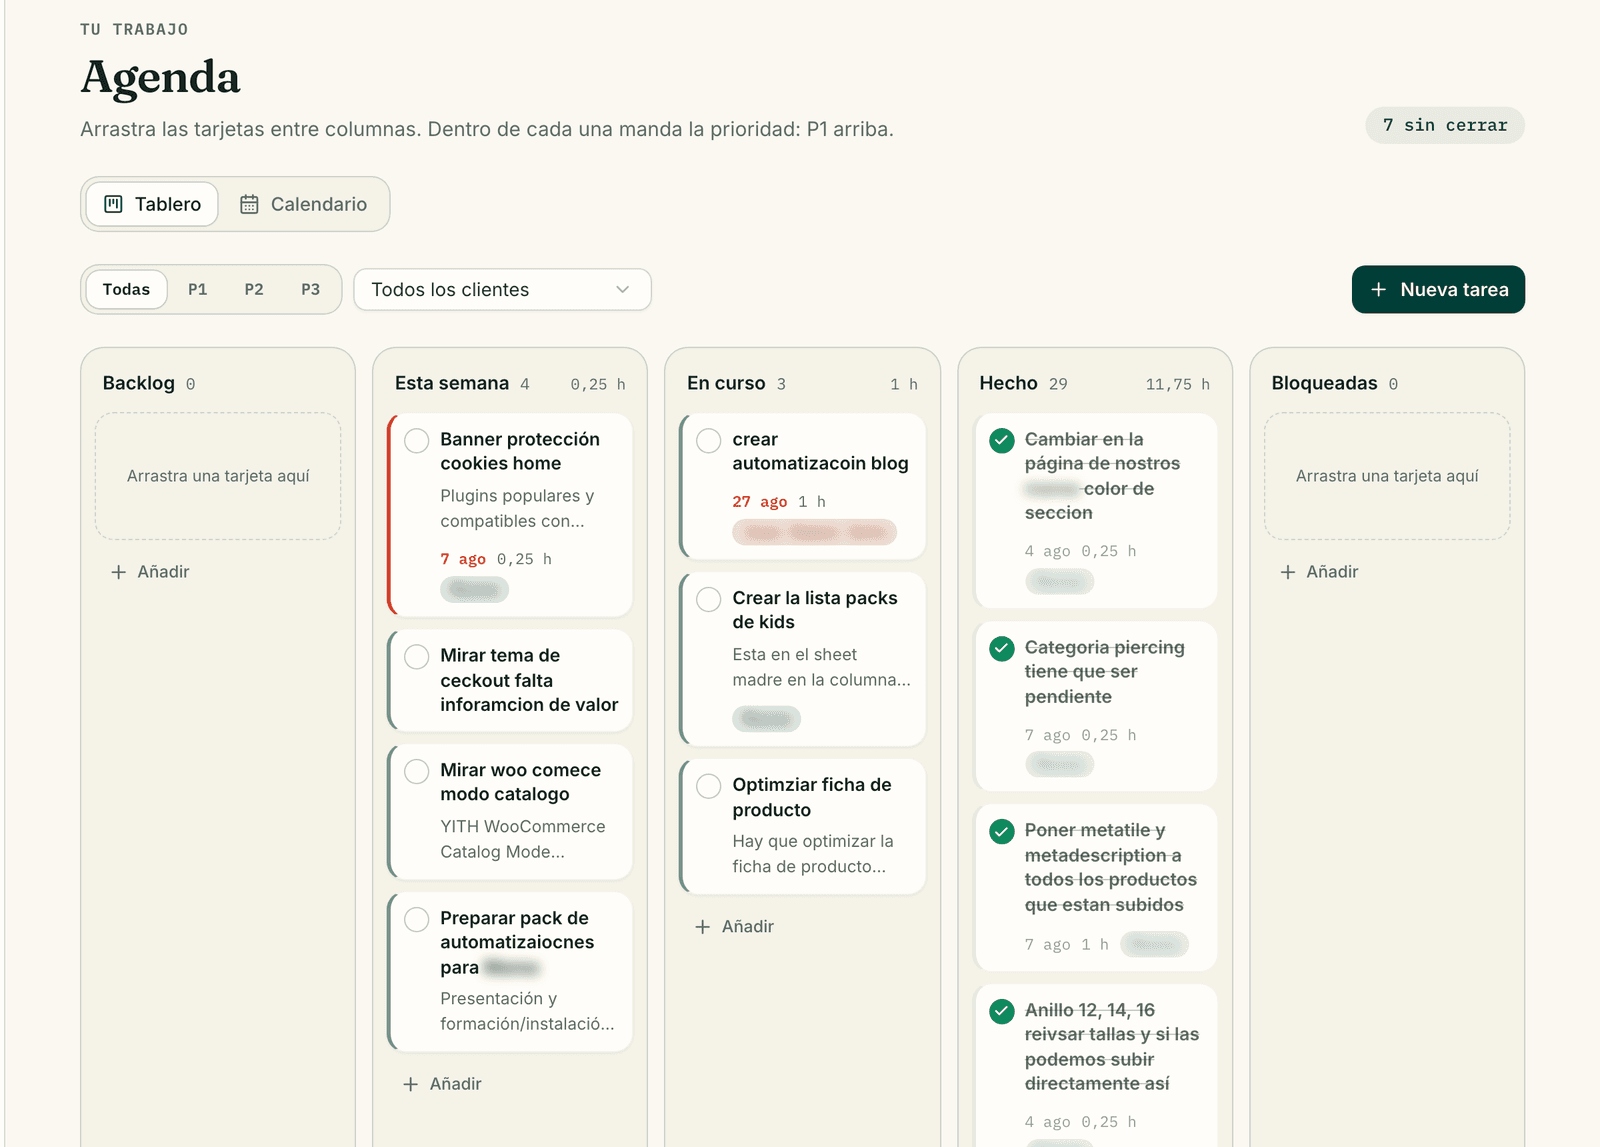The image size is (1600, 1147).
Task: Click the Backlog empty drop zone
Action: pyautogui.click(x=218, y=476)
